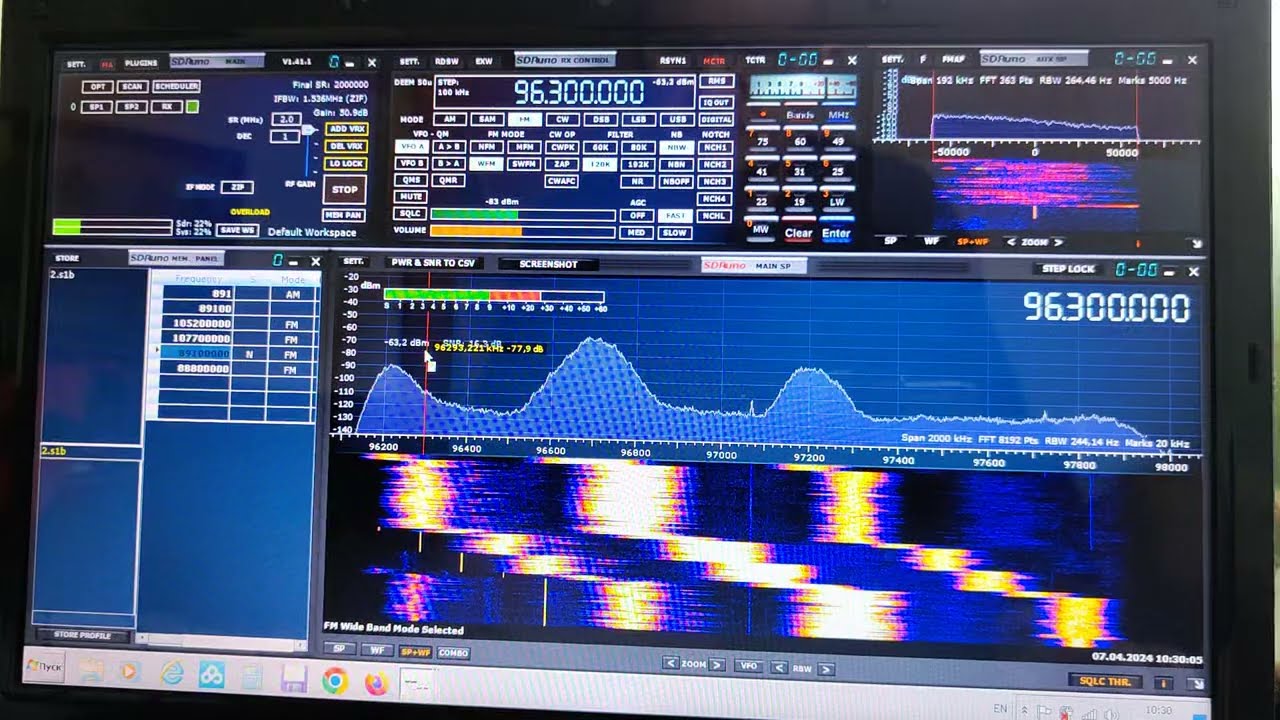Open the DEC decimation field

[285, 136]
